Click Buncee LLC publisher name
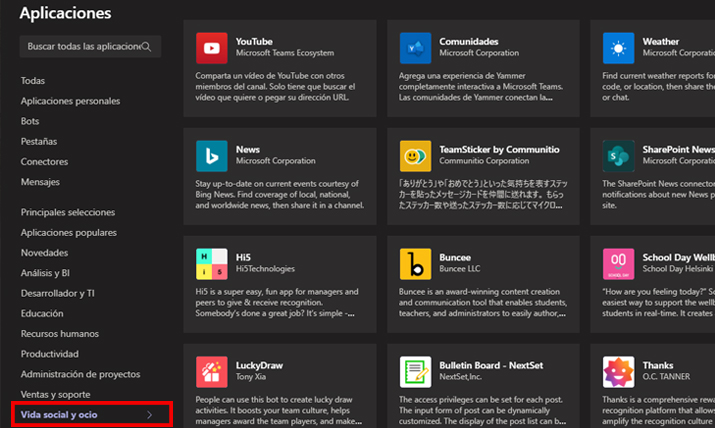The image size is (715, 428). 460,269
